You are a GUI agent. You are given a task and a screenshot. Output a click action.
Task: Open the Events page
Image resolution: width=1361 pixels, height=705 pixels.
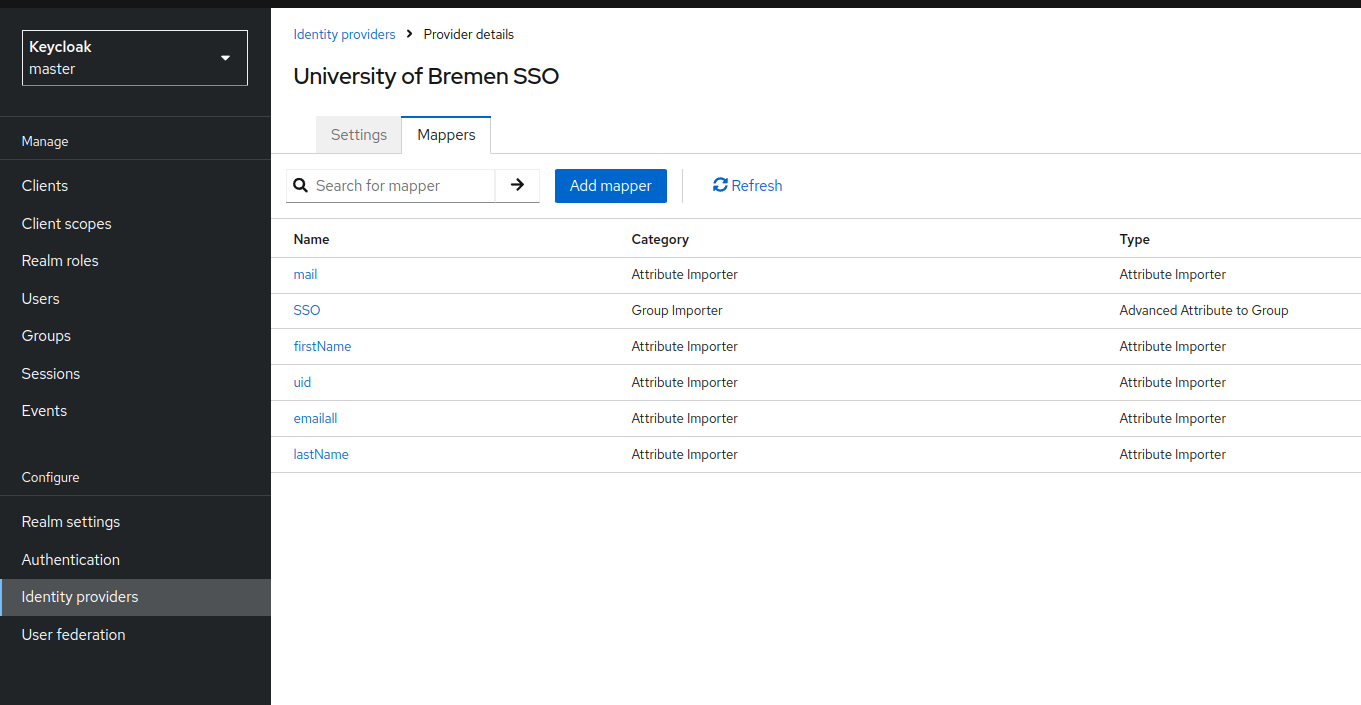point(135,411)
